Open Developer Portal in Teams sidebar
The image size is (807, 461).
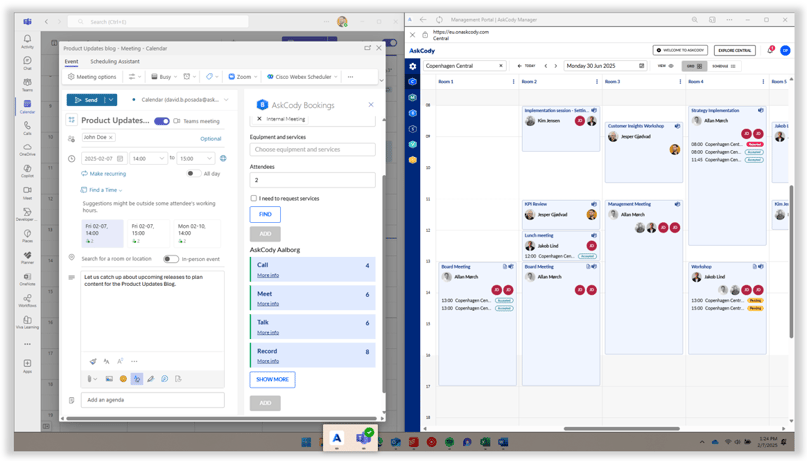(27, 214)
